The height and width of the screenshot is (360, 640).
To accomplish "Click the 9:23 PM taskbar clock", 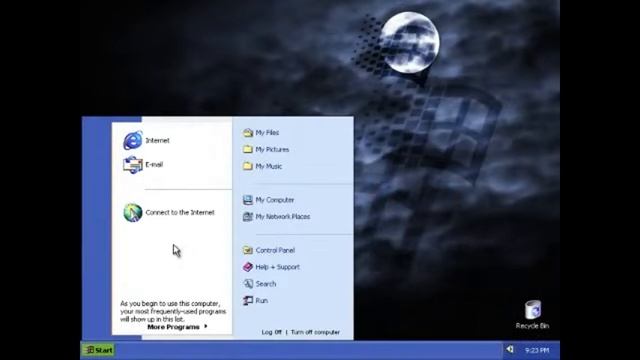I will tap(537, 350).
